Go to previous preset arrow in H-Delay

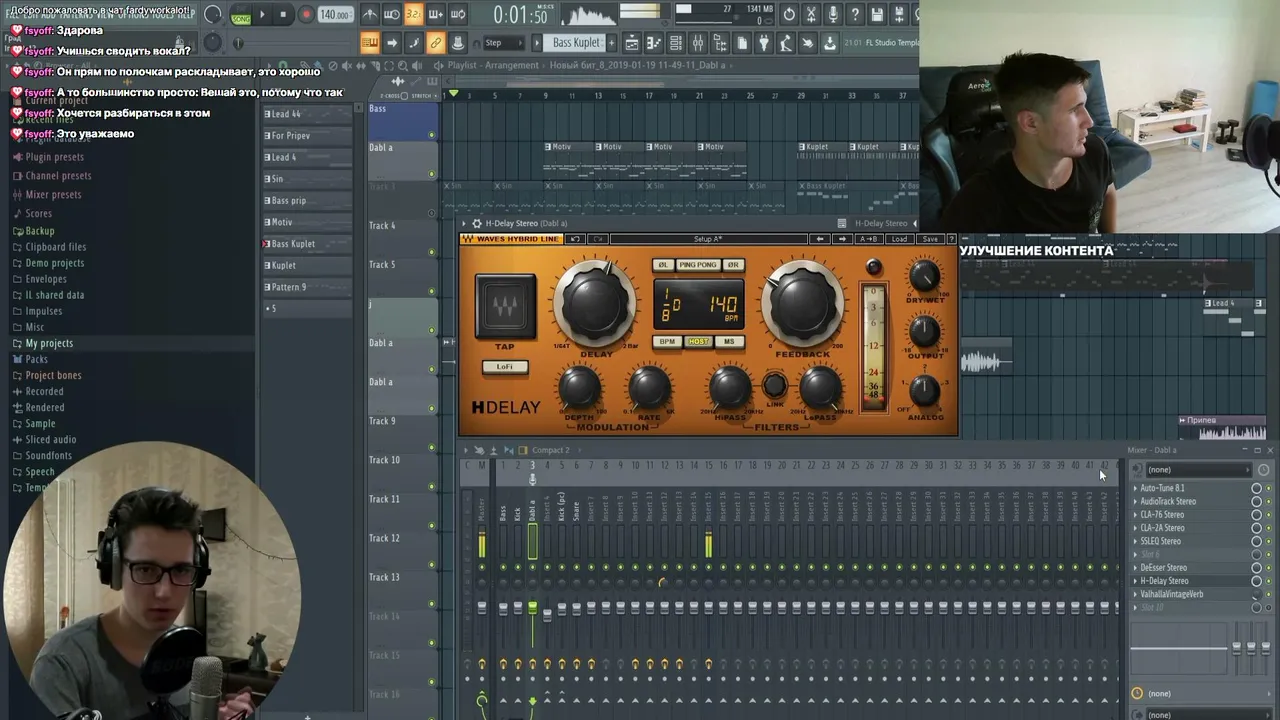click(x=821, y=239)
